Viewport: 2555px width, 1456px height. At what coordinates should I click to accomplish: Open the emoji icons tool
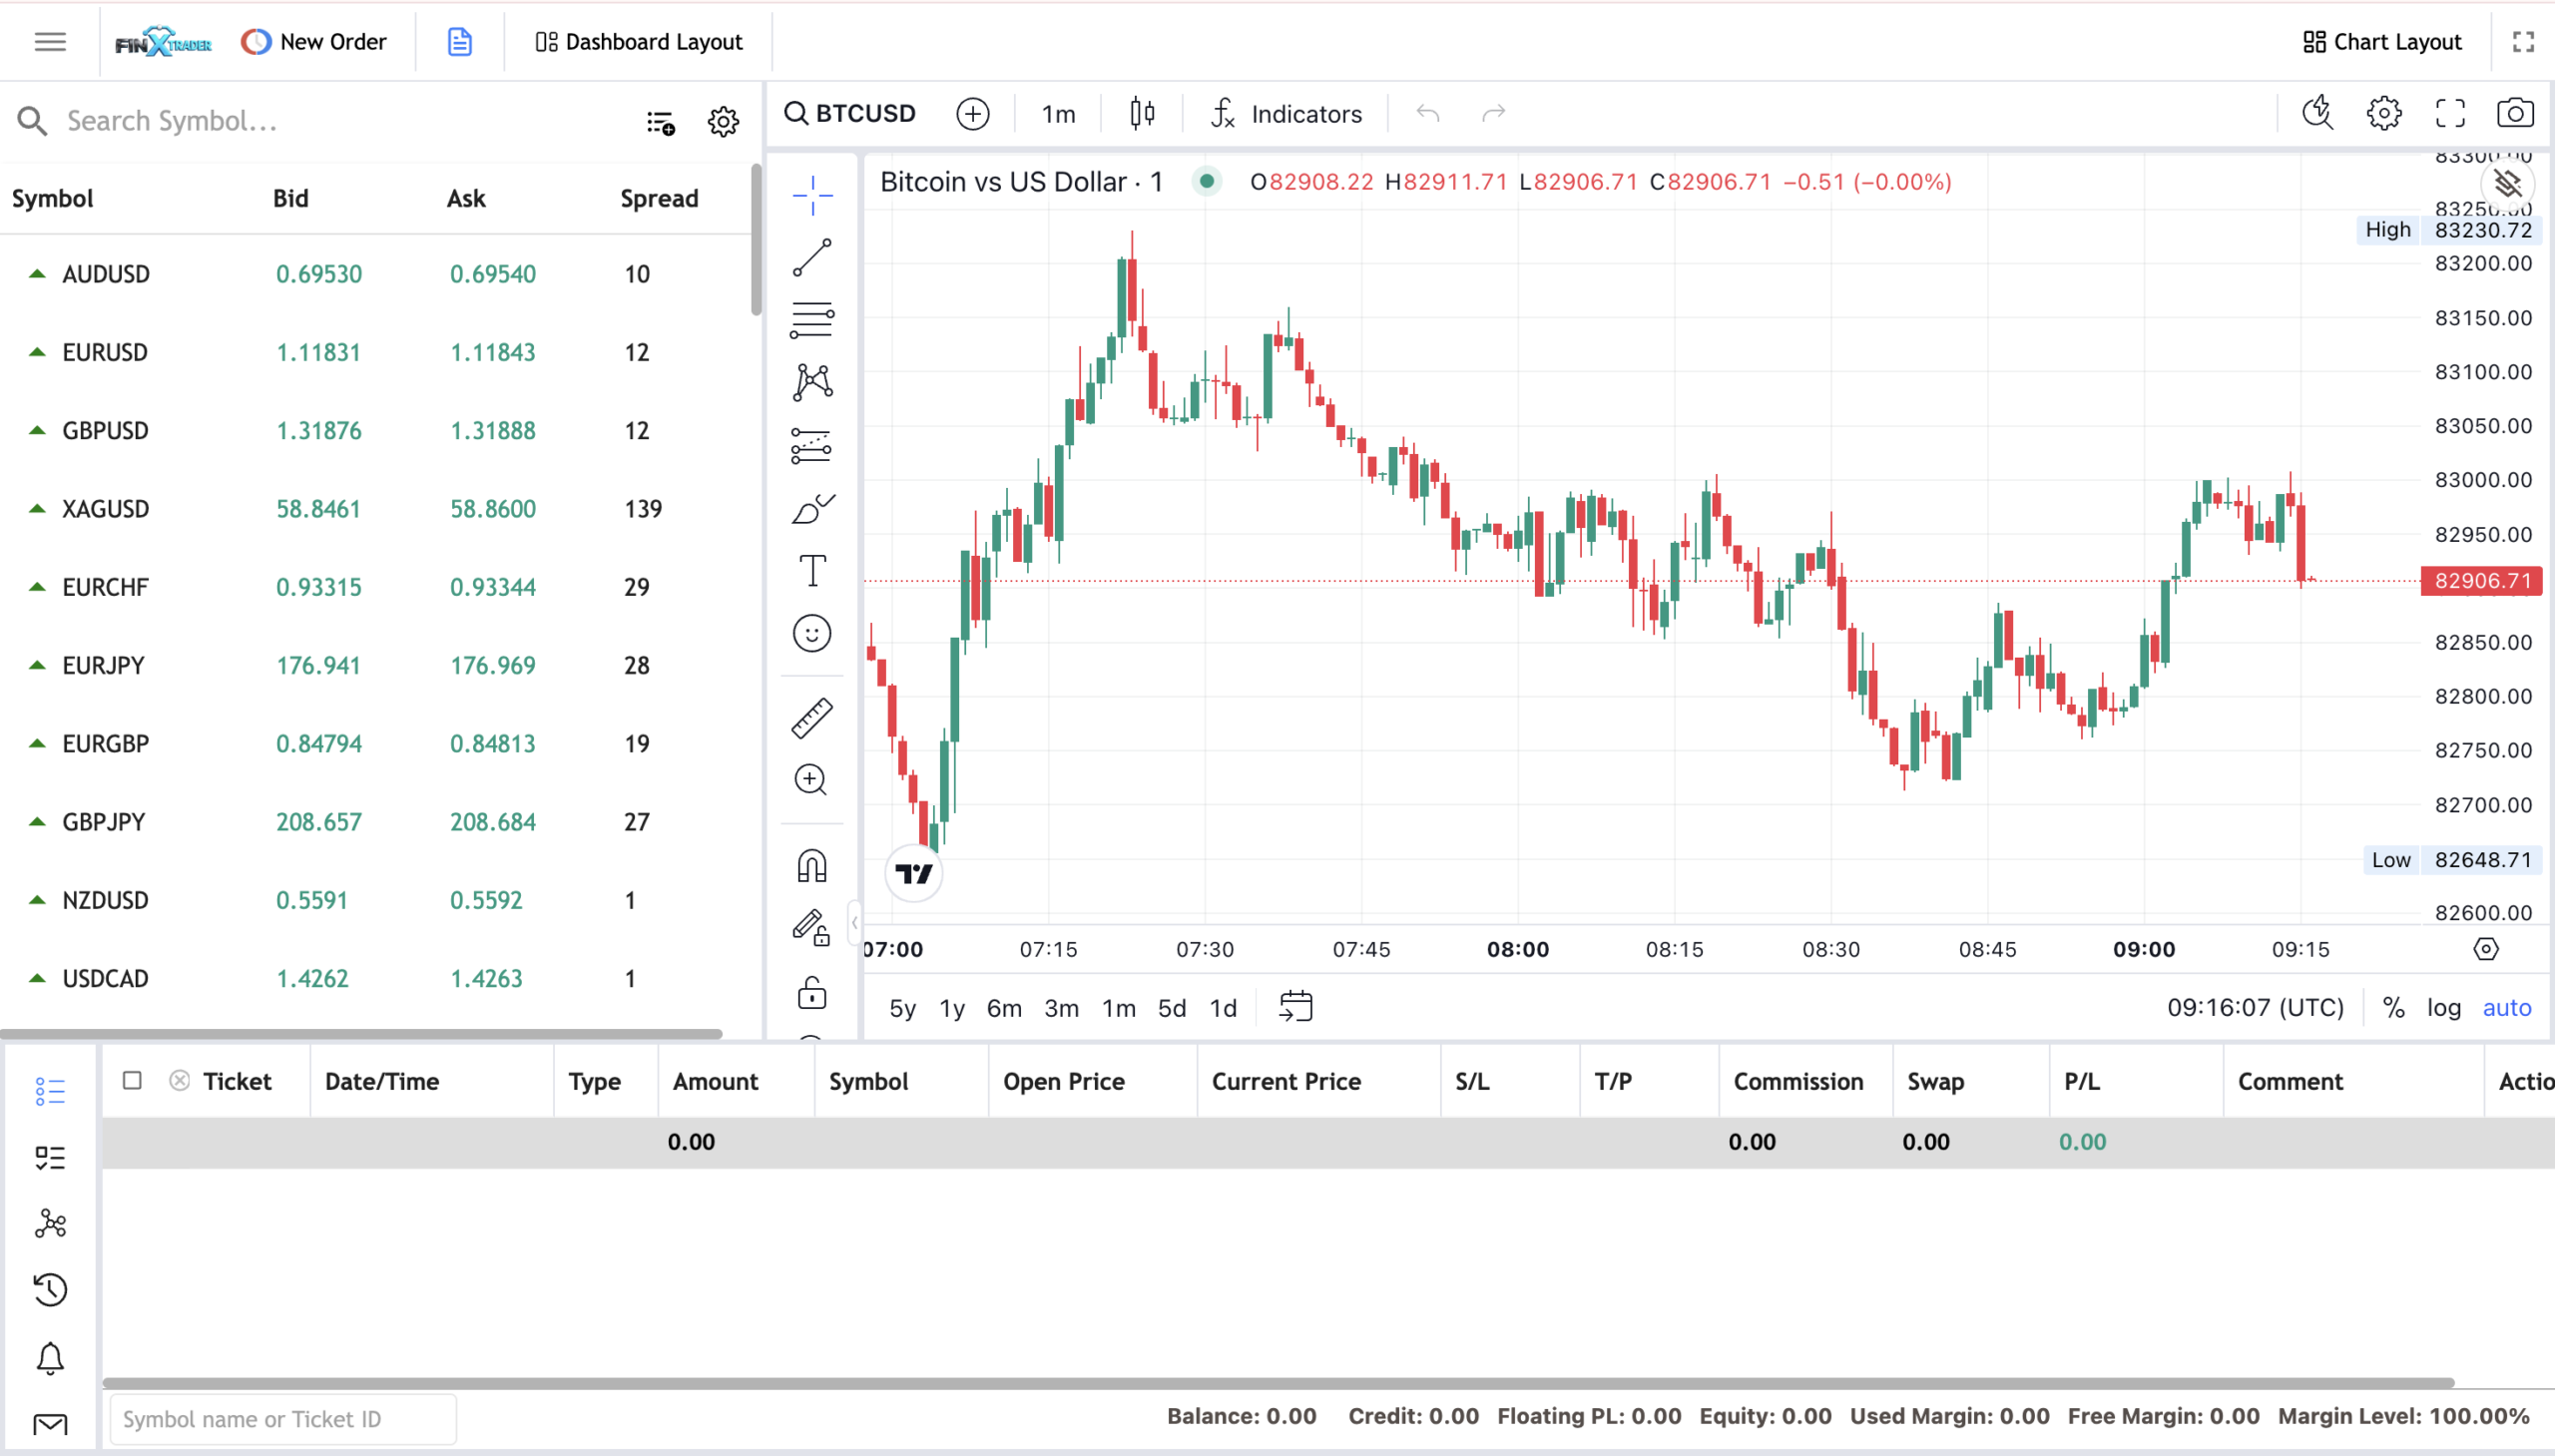pos(812,634)
